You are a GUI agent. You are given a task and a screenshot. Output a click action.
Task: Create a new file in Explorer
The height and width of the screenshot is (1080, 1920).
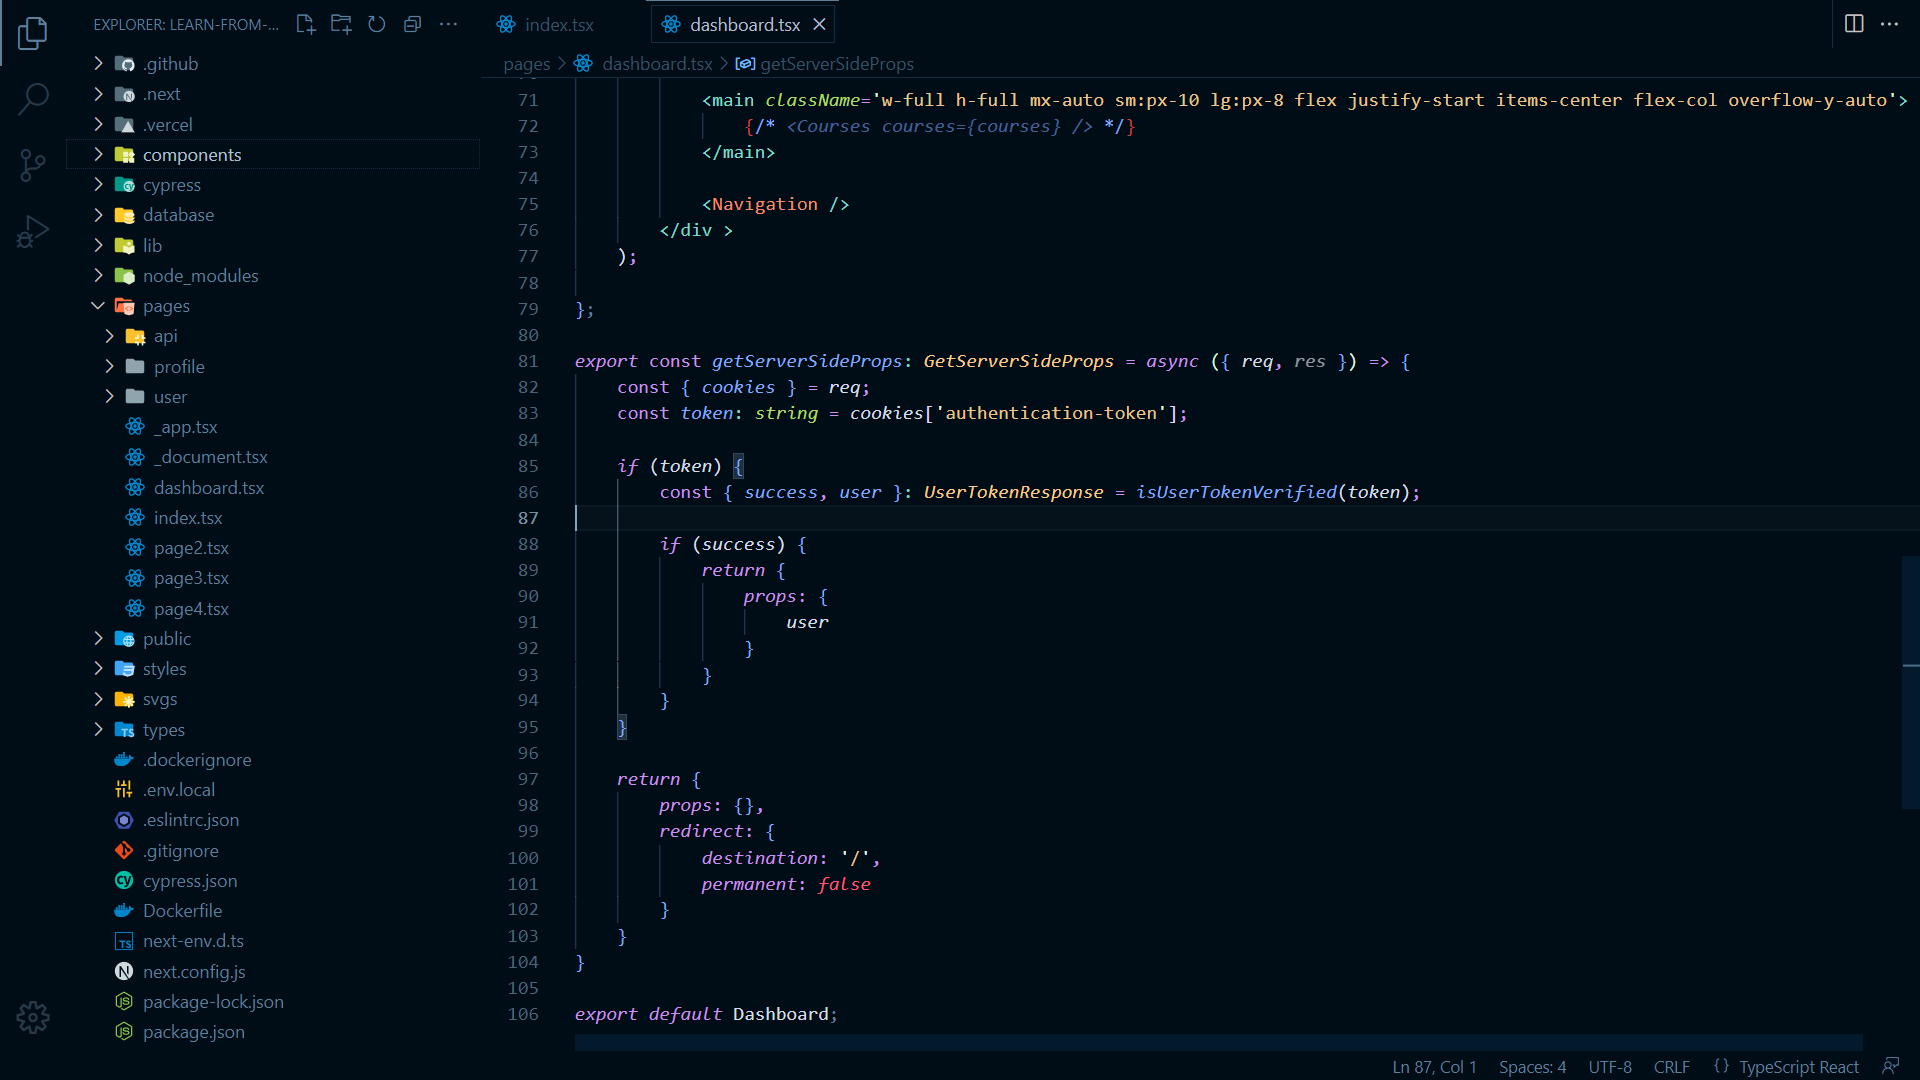pos(306,24)
